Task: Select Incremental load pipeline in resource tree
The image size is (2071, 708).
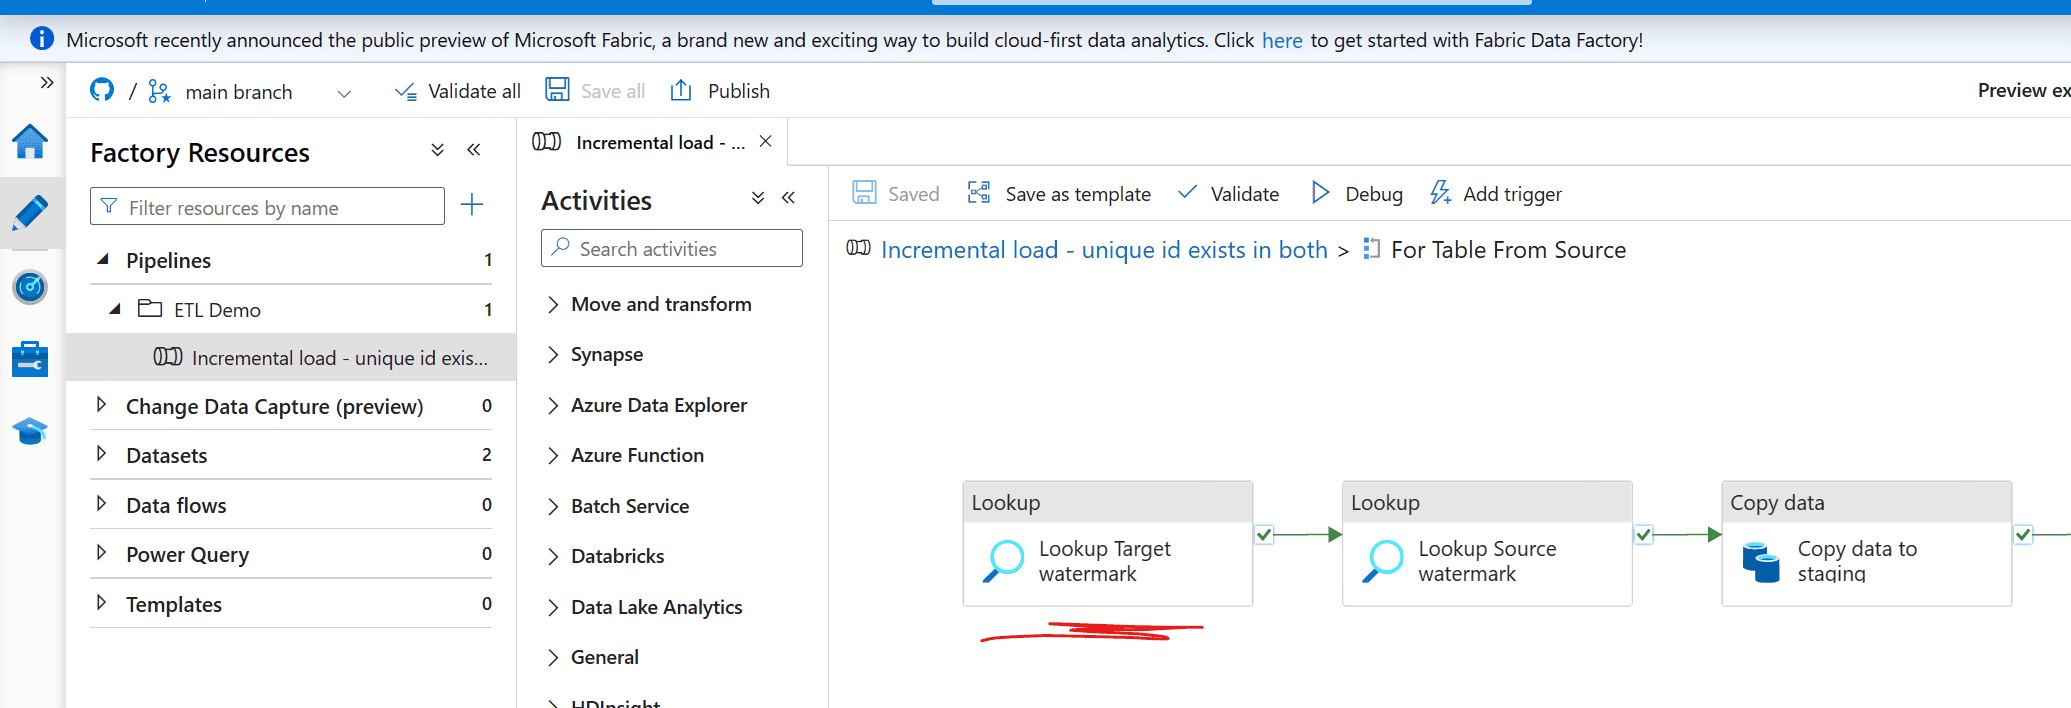Action: point(338,358)
